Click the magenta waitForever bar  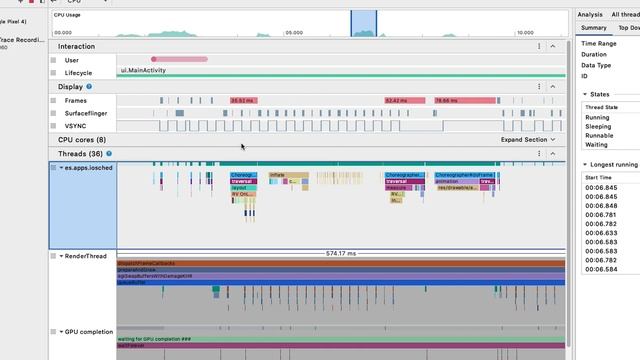click(341, 345)
